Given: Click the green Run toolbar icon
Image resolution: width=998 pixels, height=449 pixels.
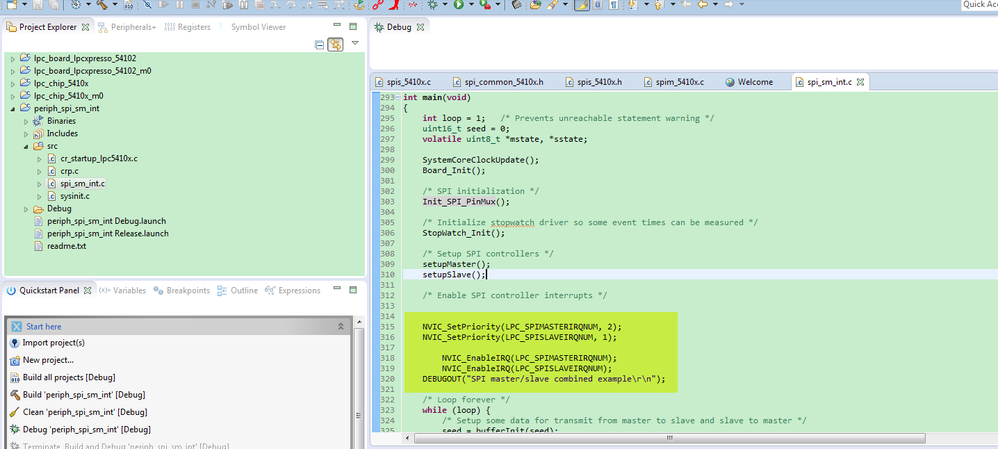Looking at the screenshot, I should [x=459, y=4].
